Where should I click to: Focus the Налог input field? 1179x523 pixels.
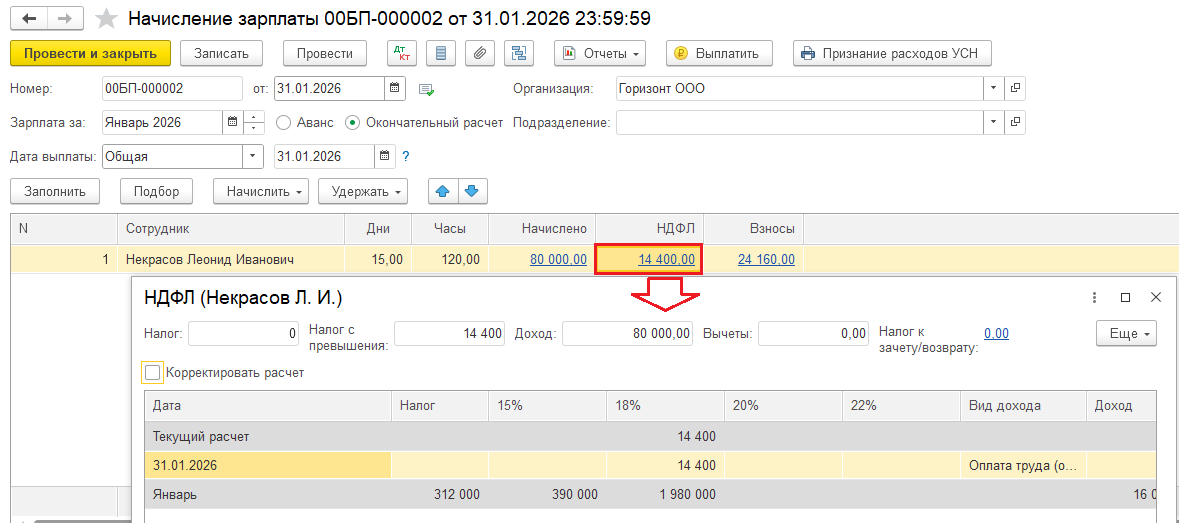(245, 334)
